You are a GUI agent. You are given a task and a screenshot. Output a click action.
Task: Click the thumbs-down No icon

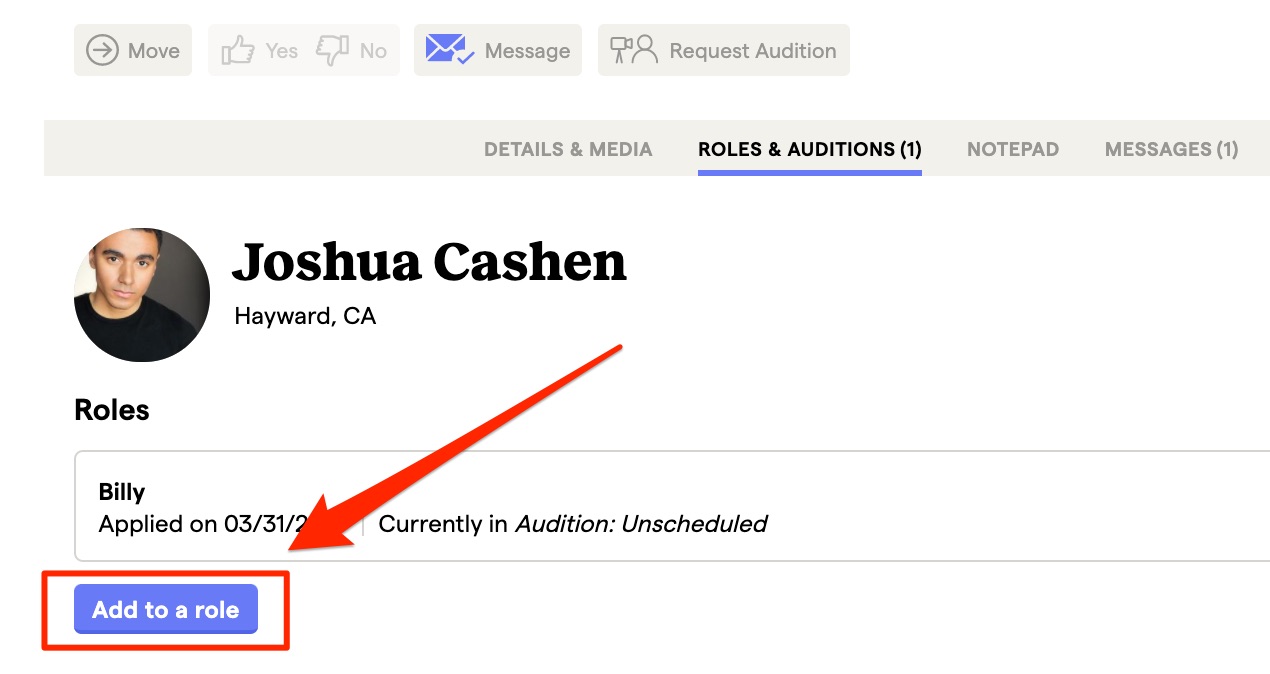click(332, 51)
